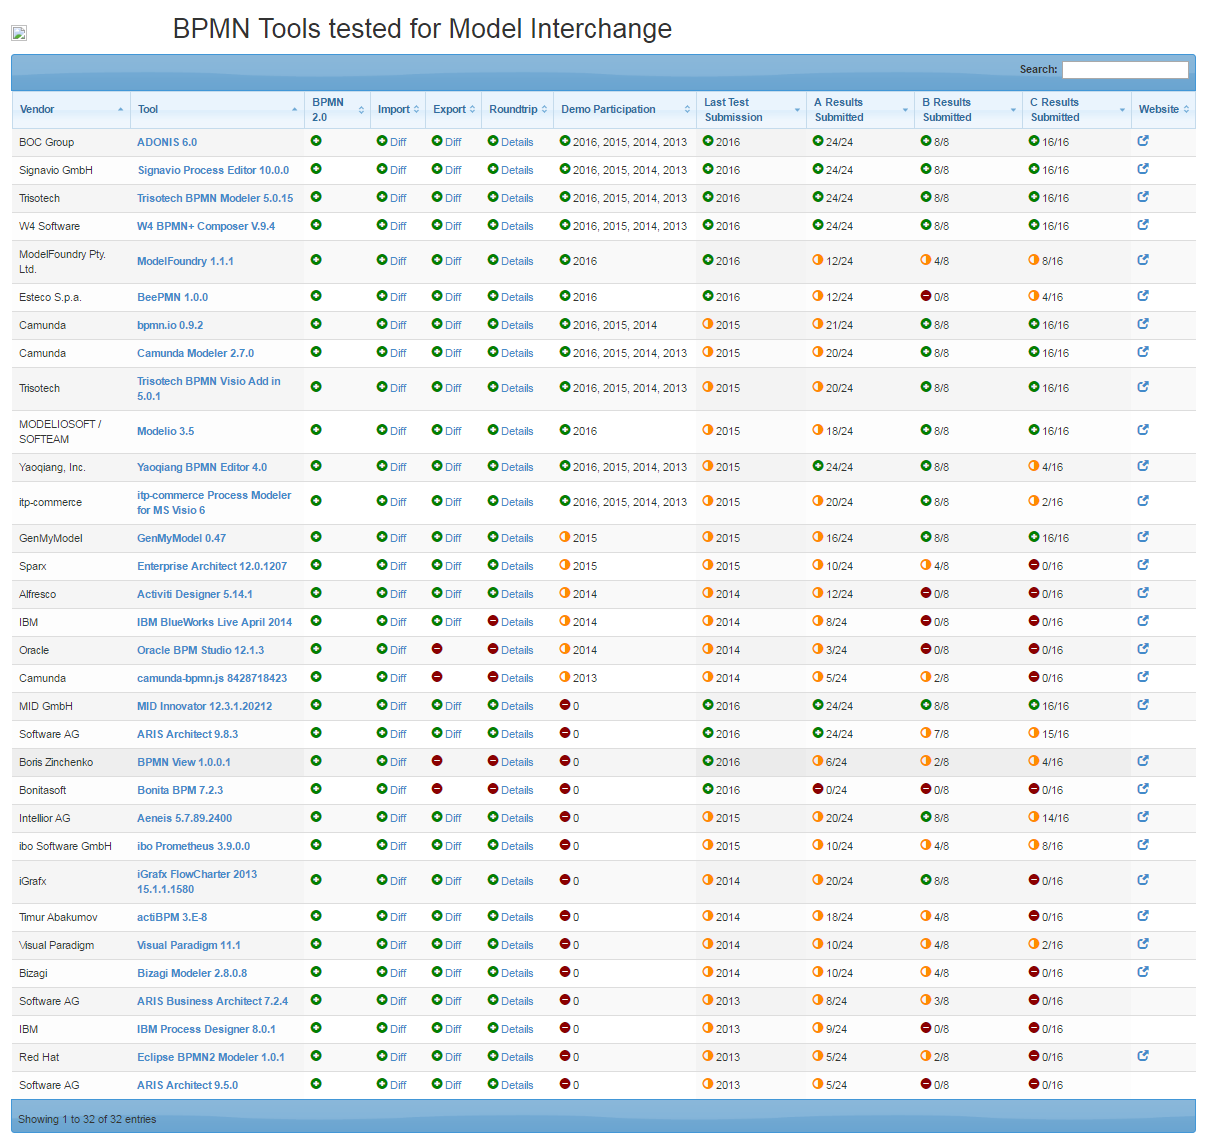Click website icon in Timur Abakumov row
Screen dimensions: 1207x1139
point(1143,916)
